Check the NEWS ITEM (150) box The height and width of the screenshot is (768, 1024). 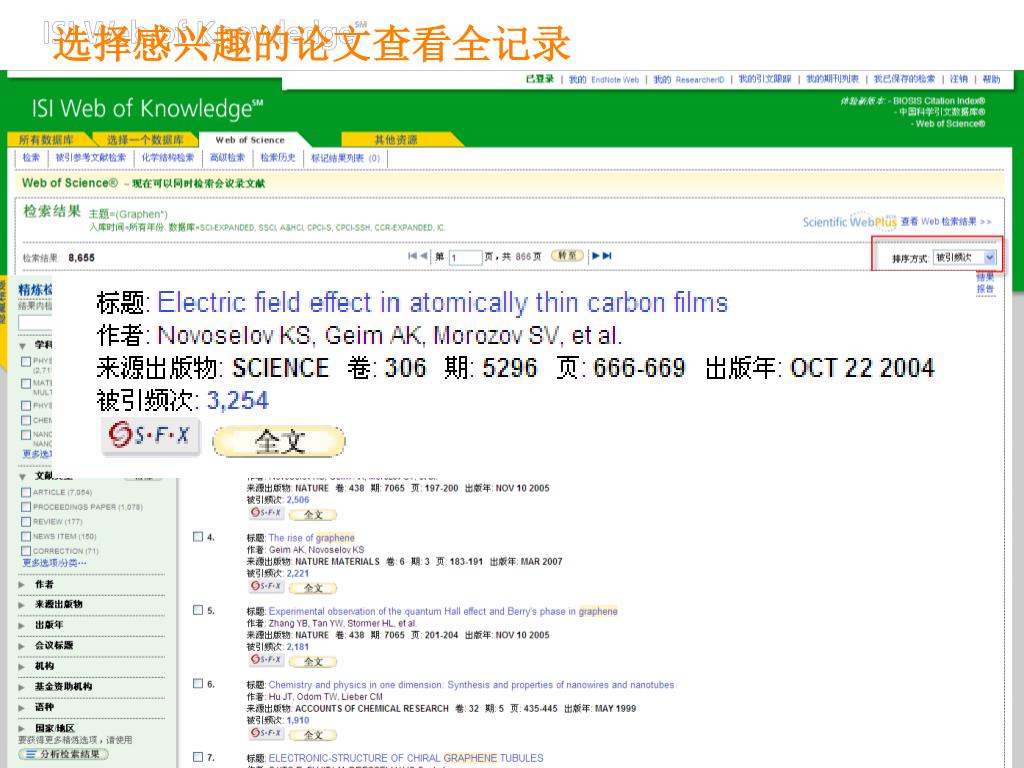point(26,536)
